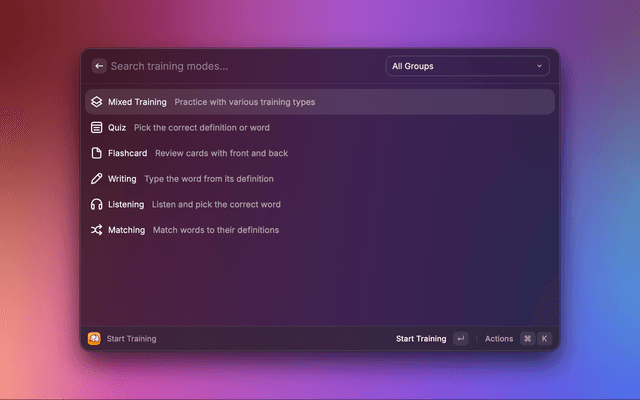The image size is (640, 400).
Task: Open the All Groups dropdown
Action: [x=466, y=66]
